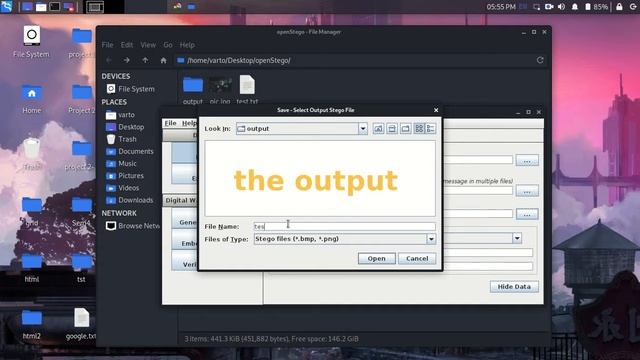Jump to home folder in save dialog
Screen dimensions: 640x360
coord(392,129)
